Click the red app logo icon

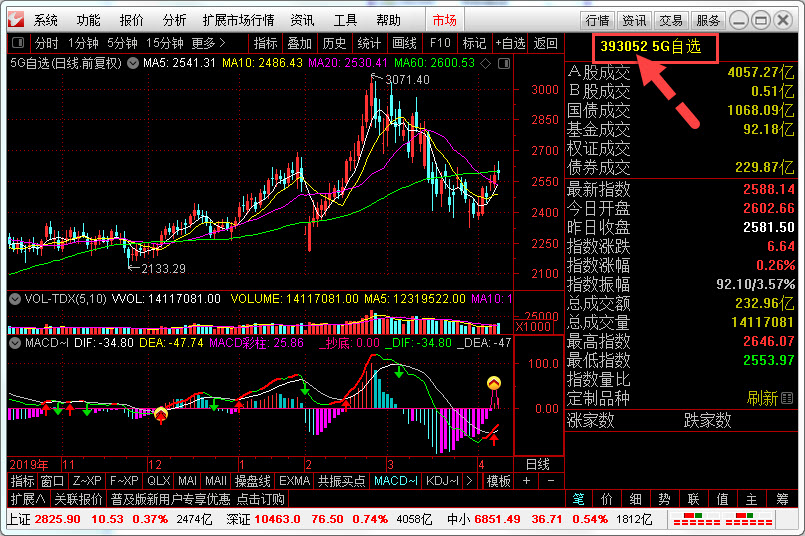[16, 20]
